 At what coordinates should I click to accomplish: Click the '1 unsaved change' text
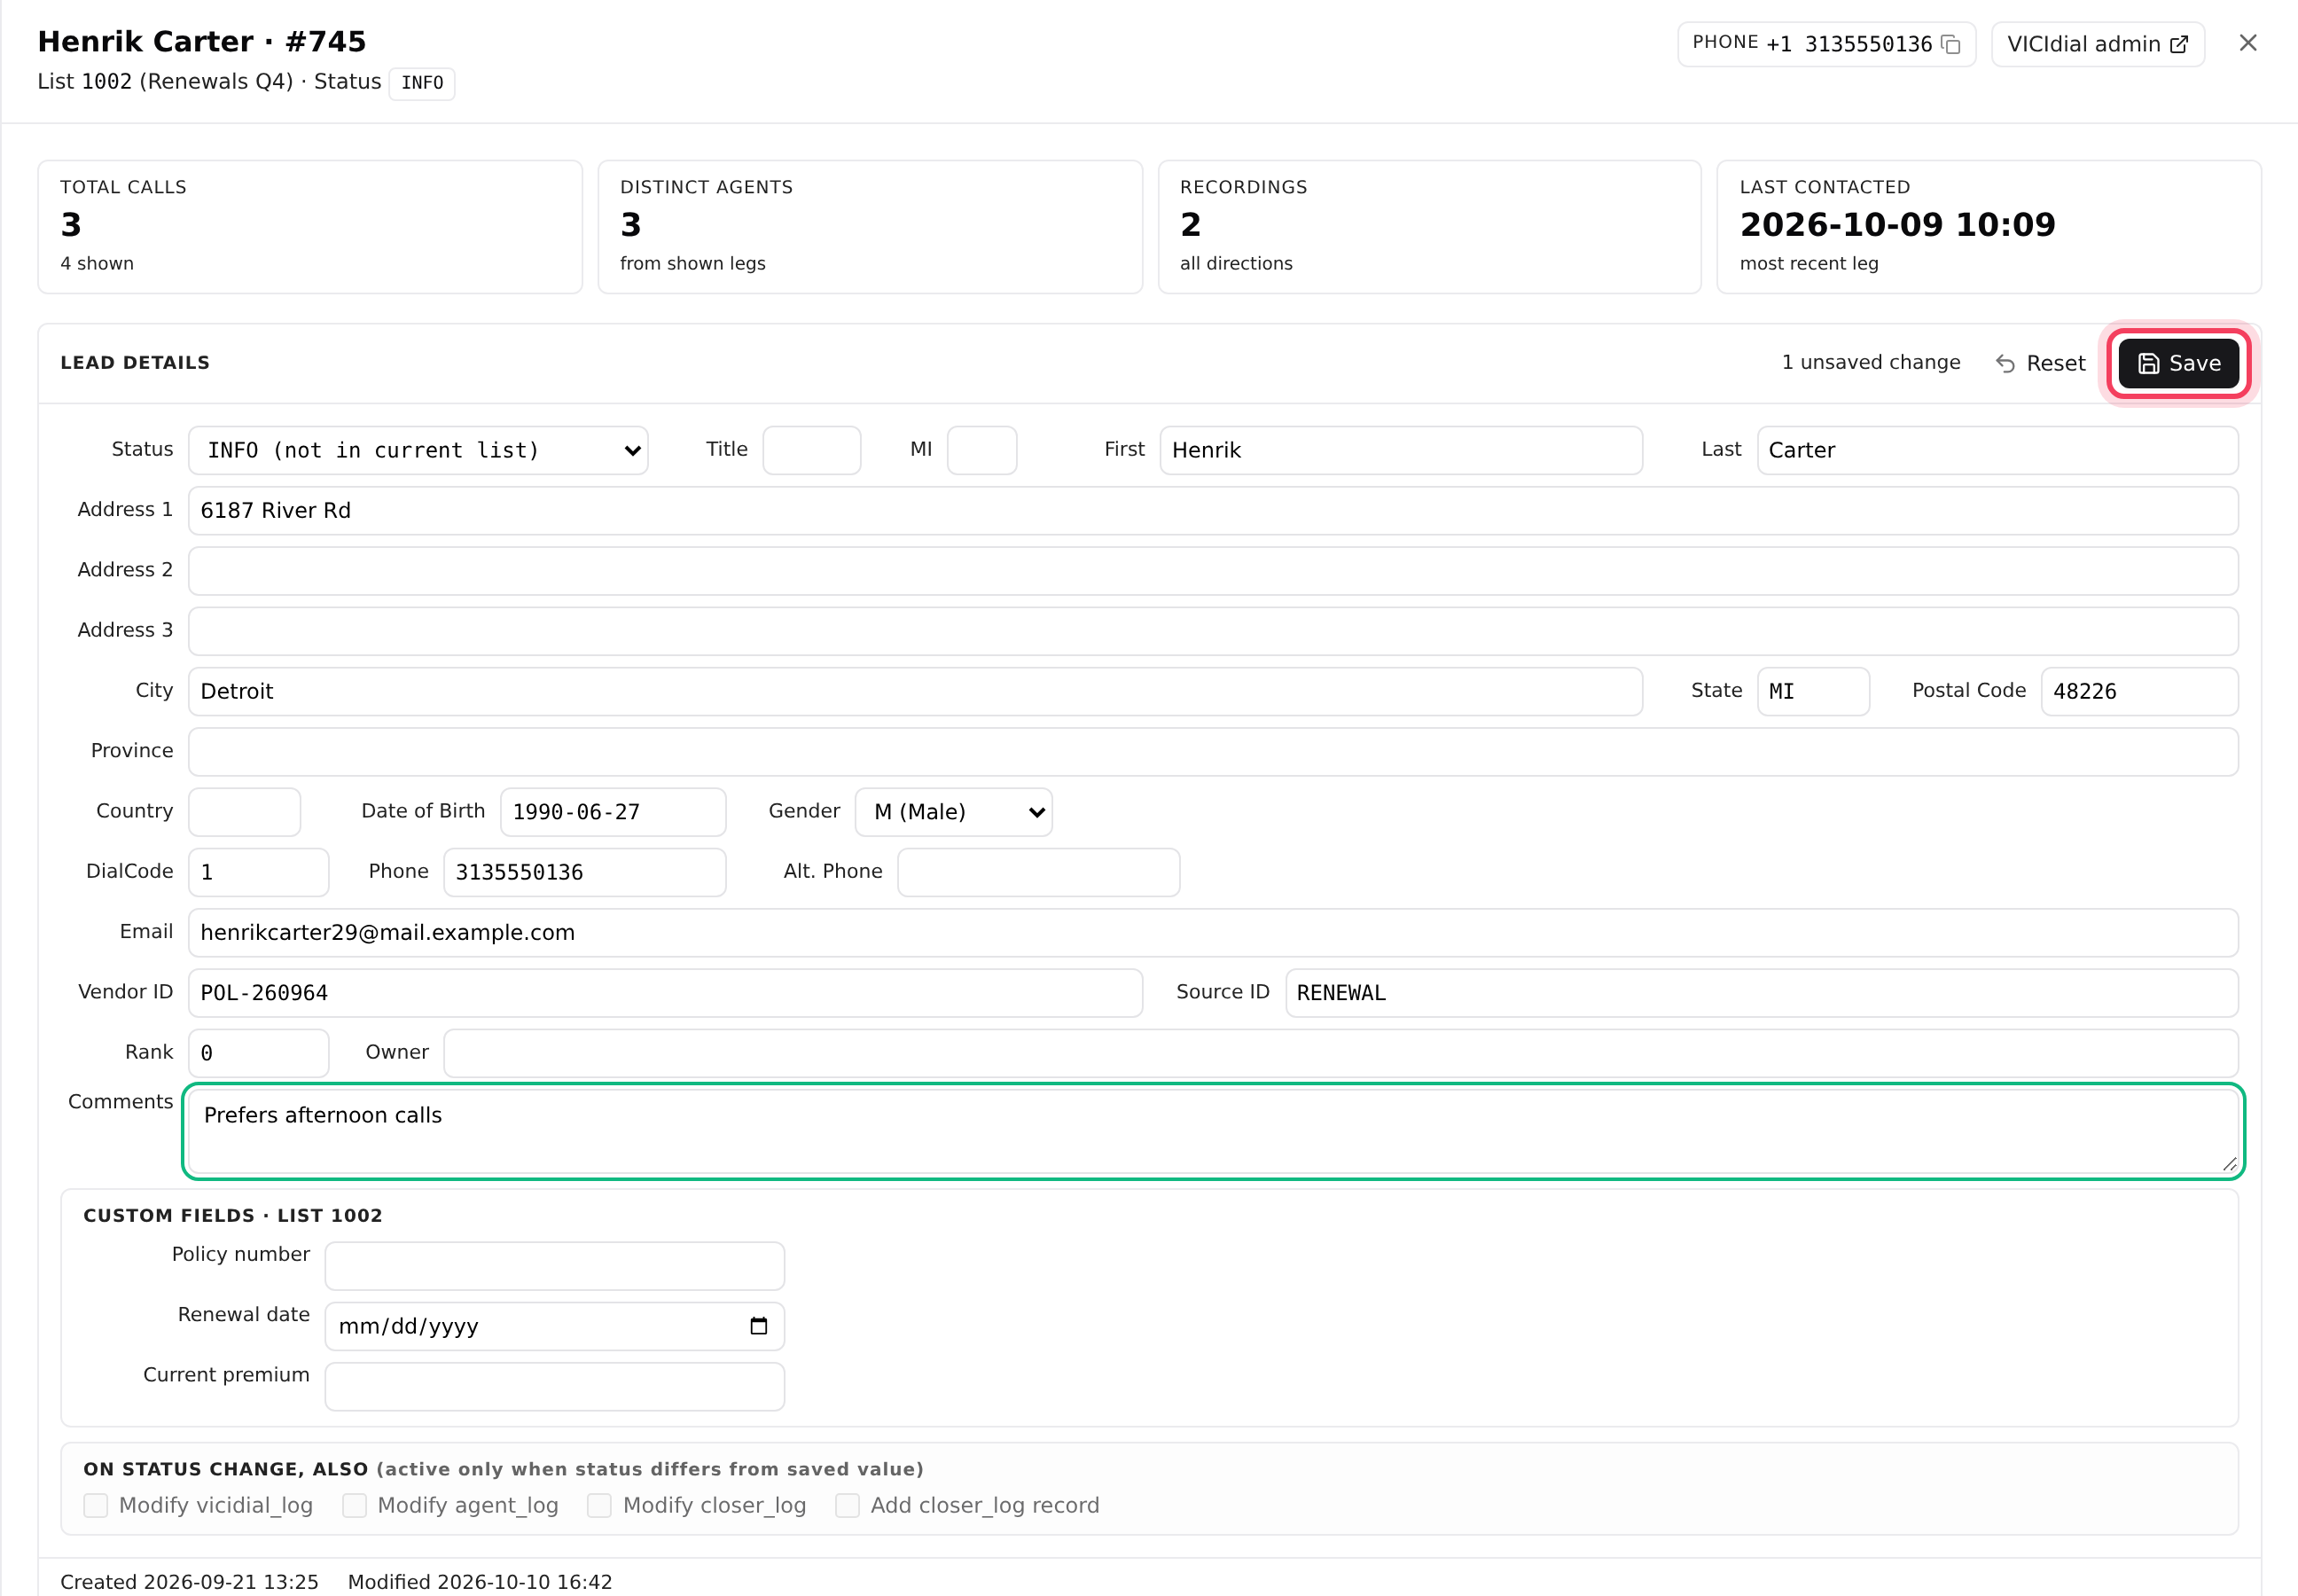[x=1870, y=362]
